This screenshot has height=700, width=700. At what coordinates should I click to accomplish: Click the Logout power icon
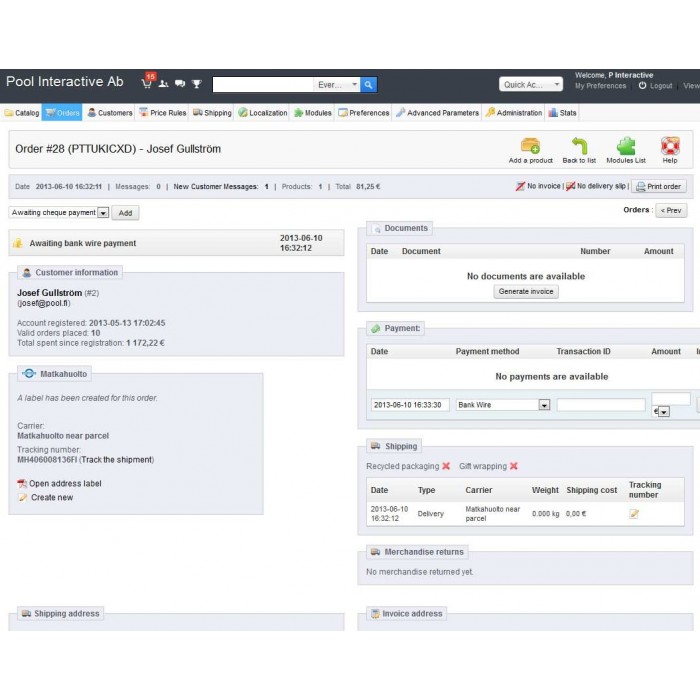pos(642,86)
